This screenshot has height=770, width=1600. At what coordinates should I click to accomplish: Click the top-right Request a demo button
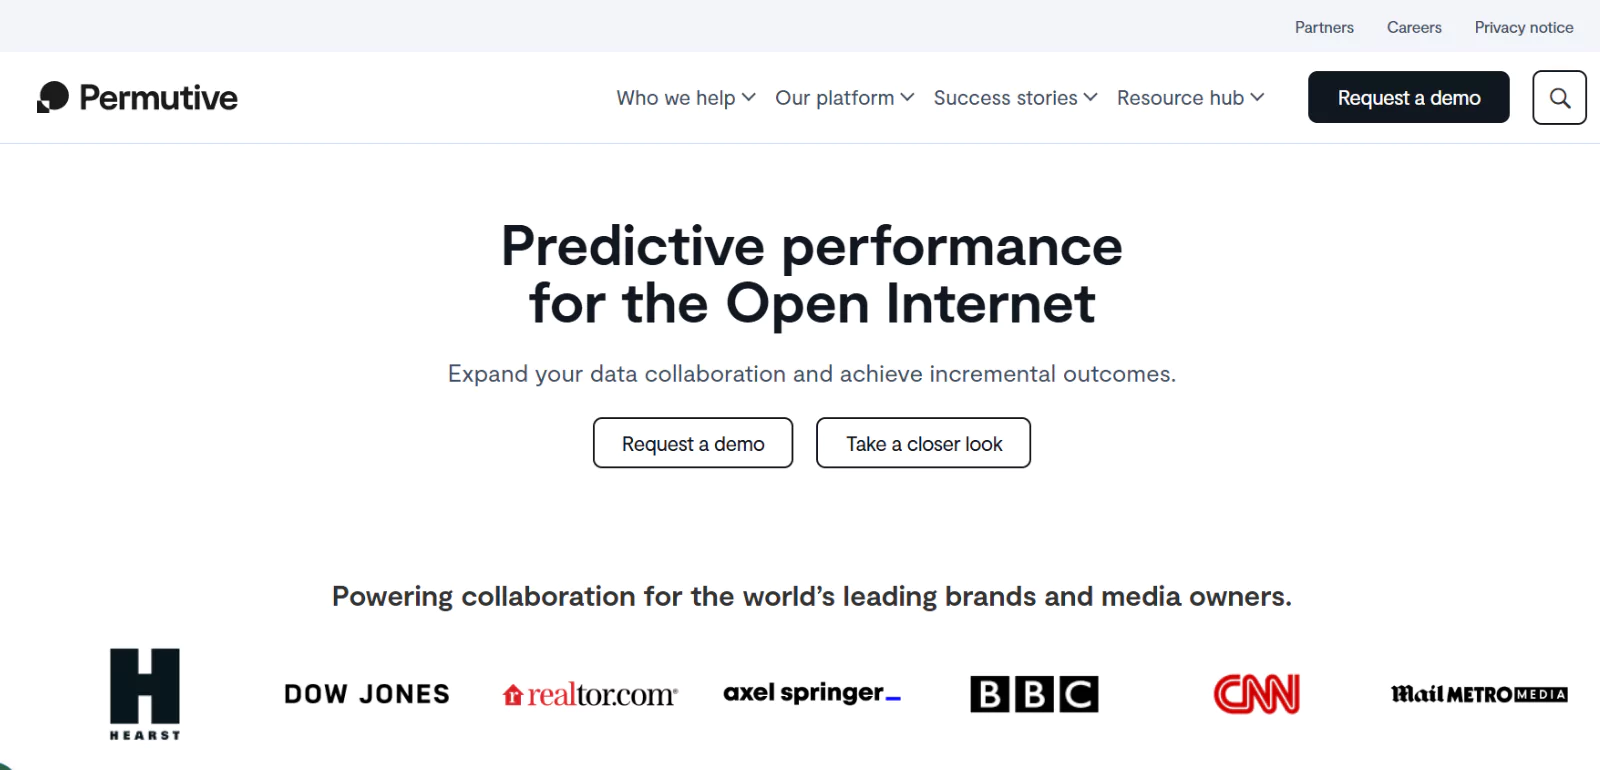1408,97
